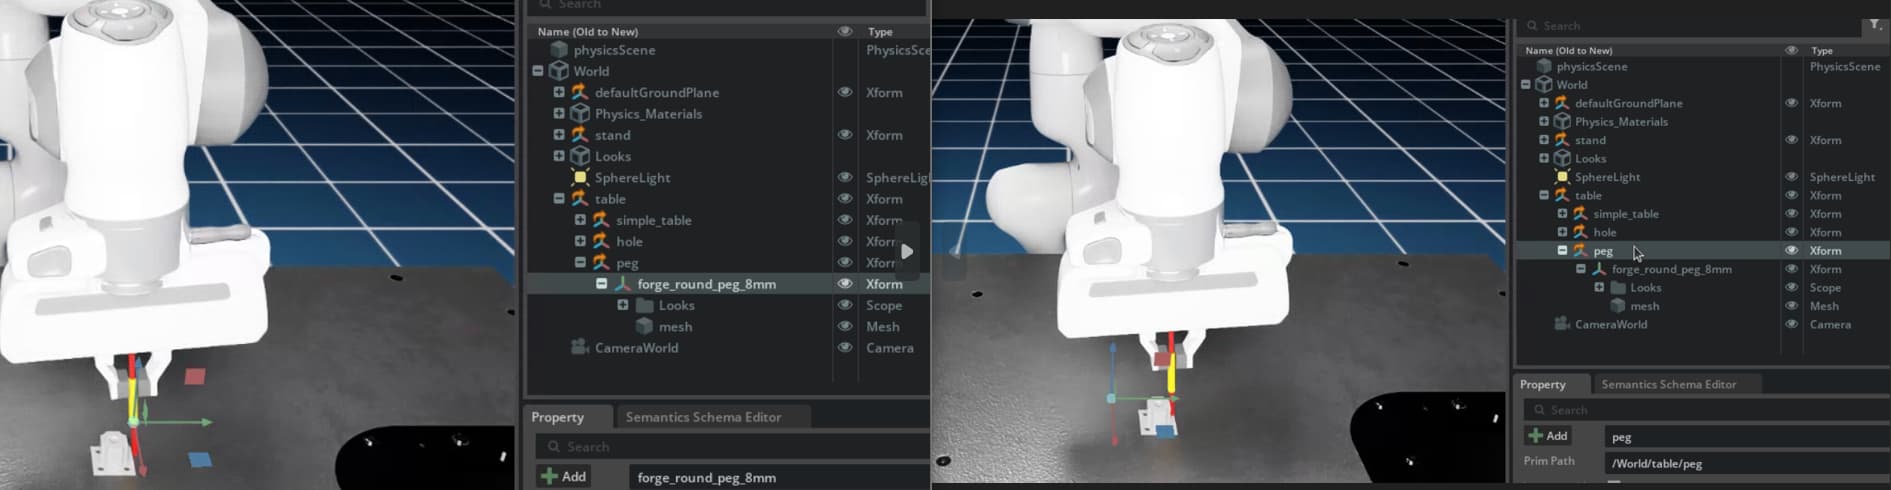Toggle mesh visibility in right stage panel
This screenshot has width=1891, height=490.
tap(1791, 306)
